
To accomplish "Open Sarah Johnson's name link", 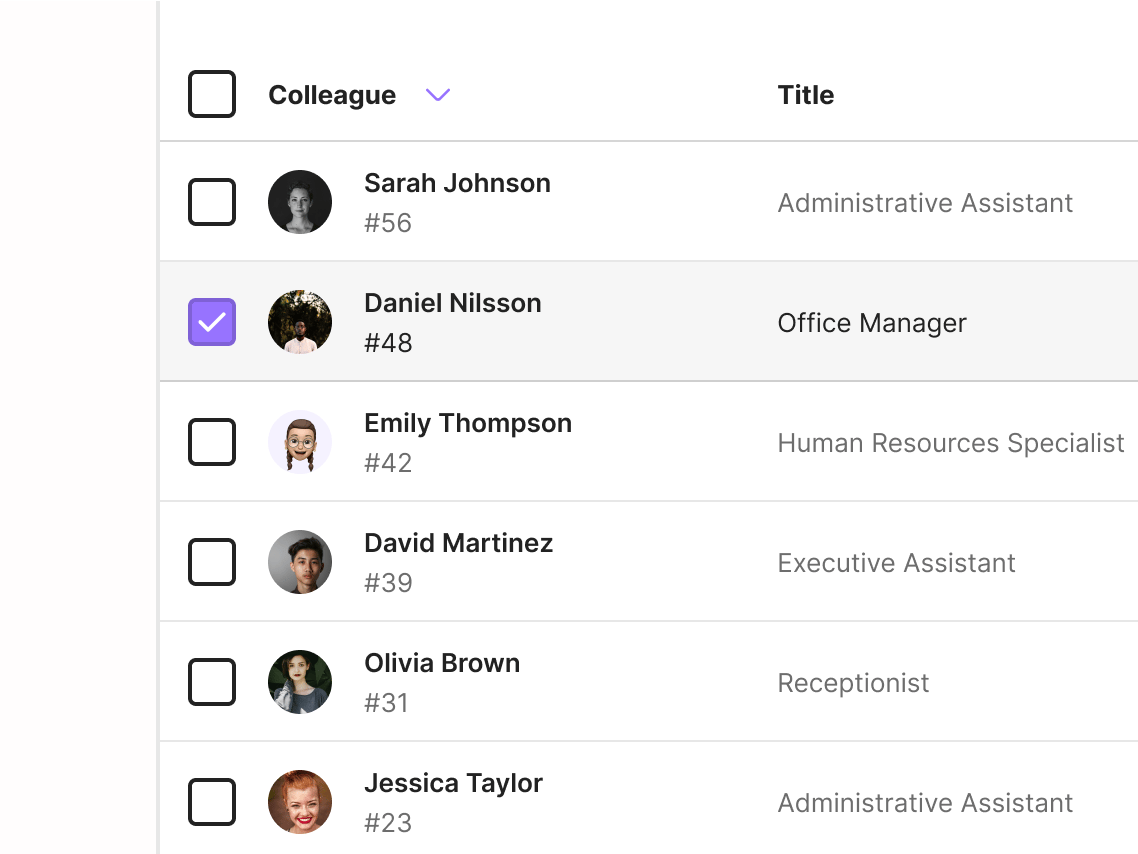I will (457, 183).
